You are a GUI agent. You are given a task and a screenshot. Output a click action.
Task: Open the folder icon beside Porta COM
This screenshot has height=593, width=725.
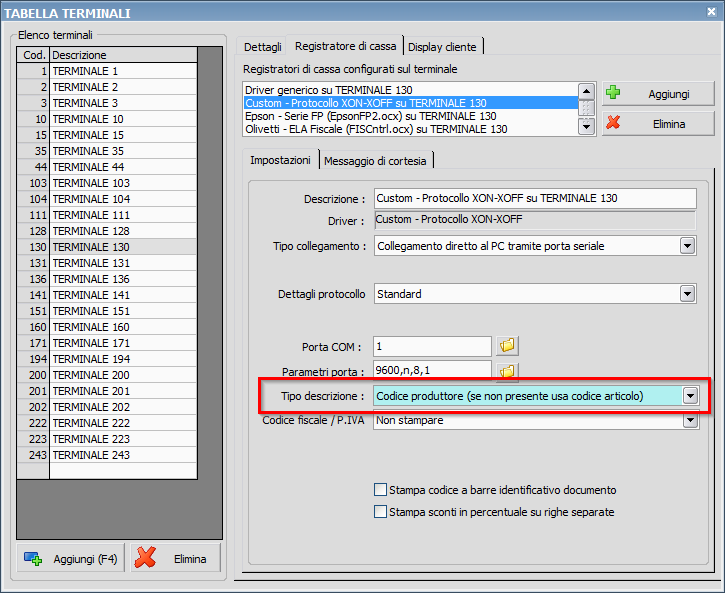pos(507,346)
